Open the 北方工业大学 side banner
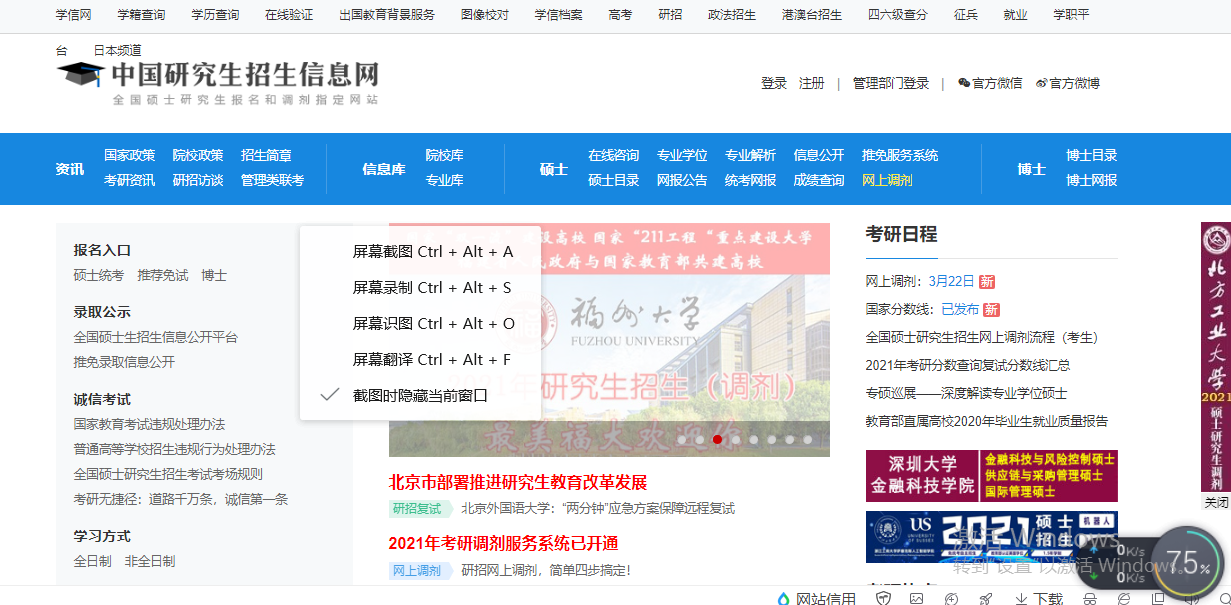The image size is (1231, 605). click(1216, 357)
